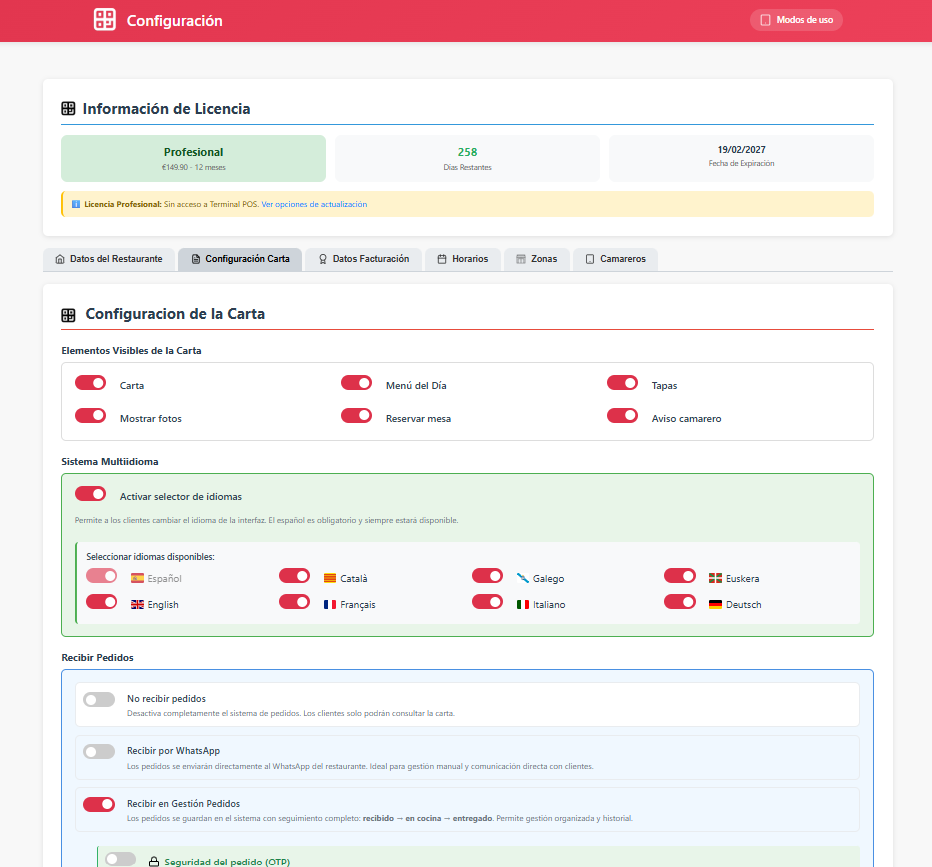Click the QR logo icon beside Configuración

(x=105, y=20)
